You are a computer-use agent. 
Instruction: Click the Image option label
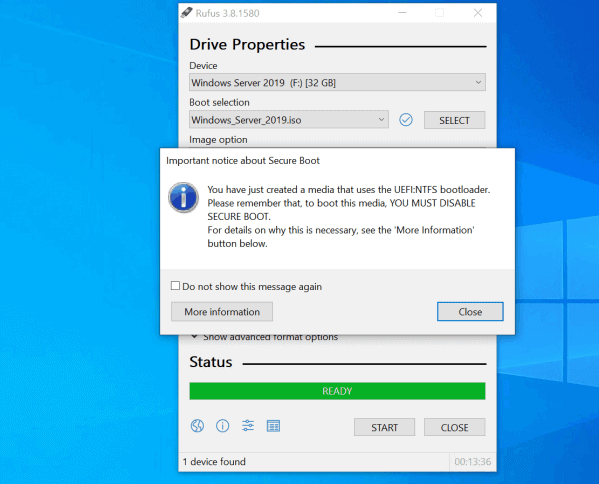[218, 140]
